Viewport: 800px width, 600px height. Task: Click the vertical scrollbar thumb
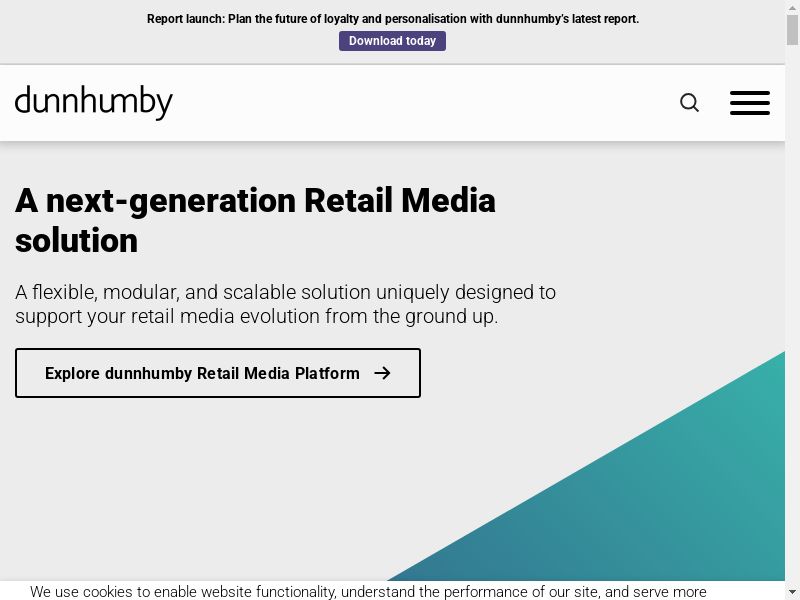(792, 30)
